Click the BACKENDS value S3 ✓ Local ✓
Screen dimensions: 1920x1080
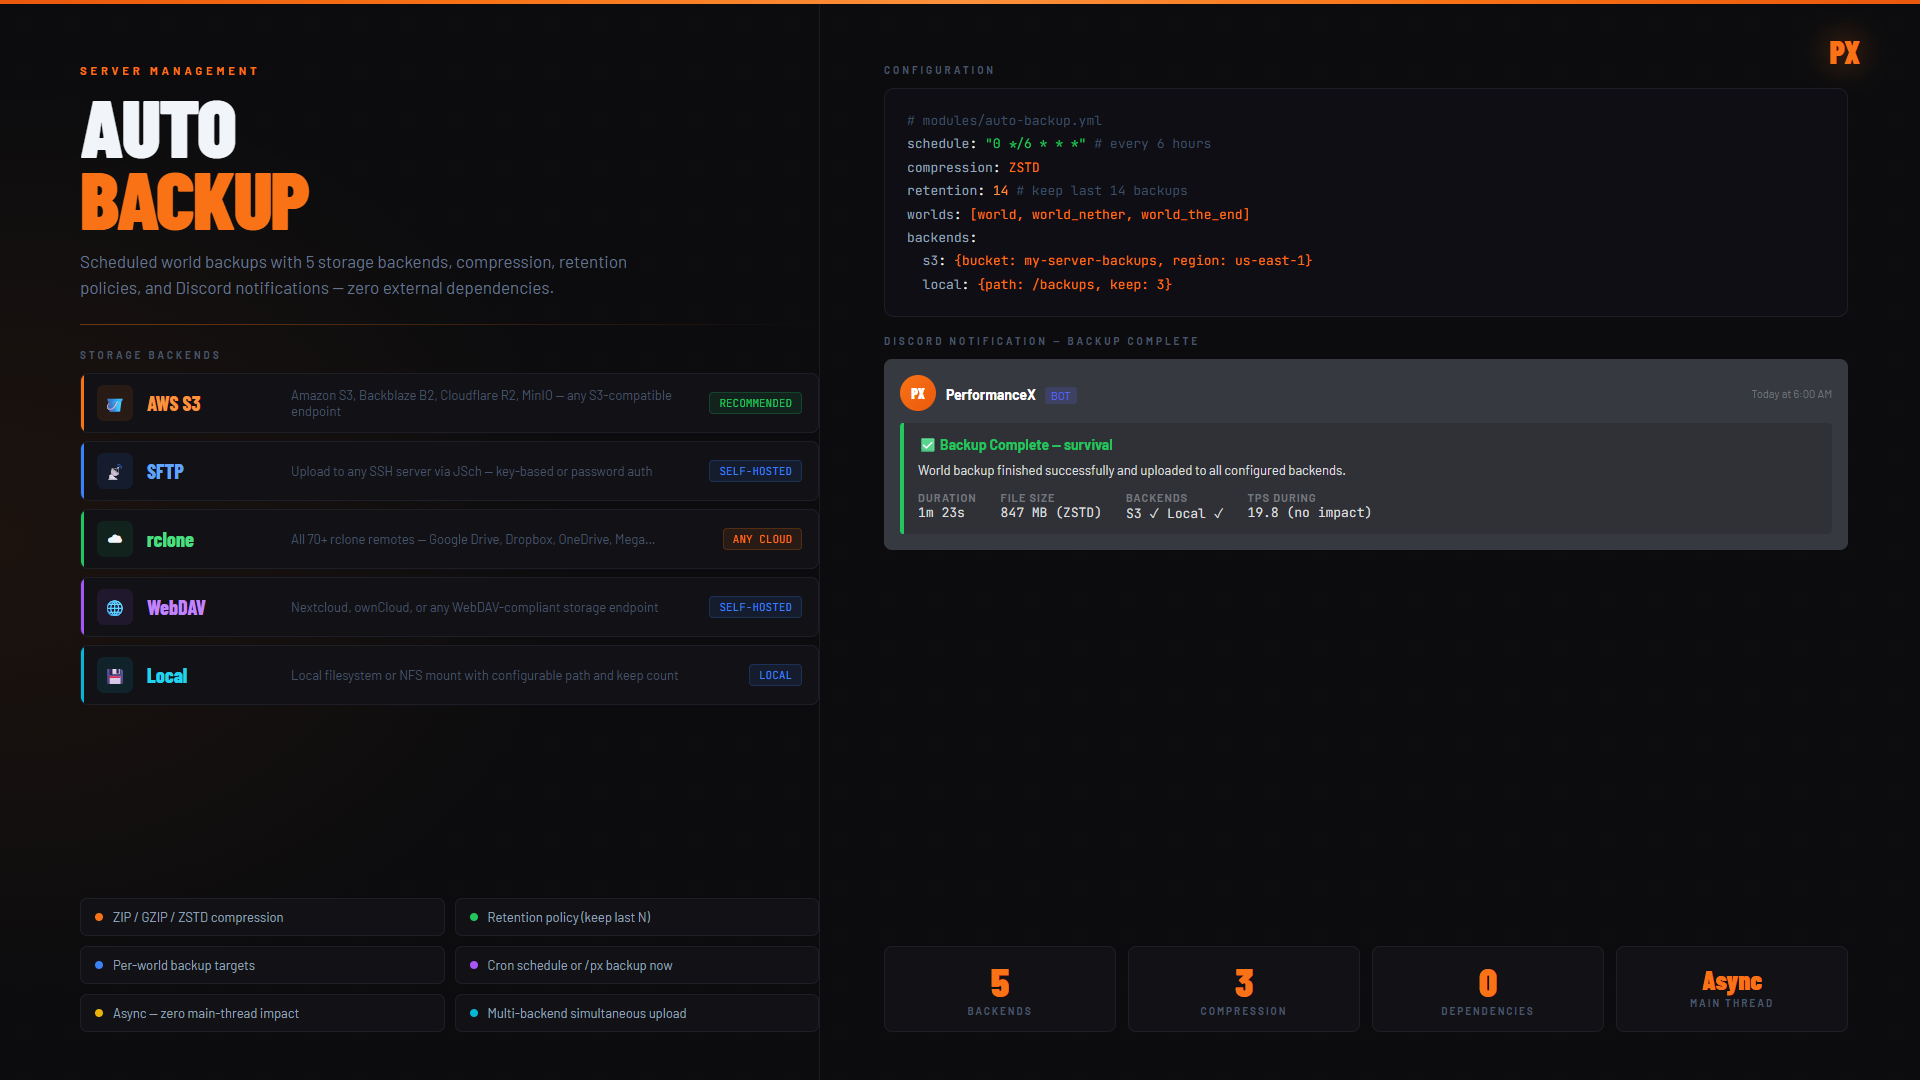(x=1175, y=513)
